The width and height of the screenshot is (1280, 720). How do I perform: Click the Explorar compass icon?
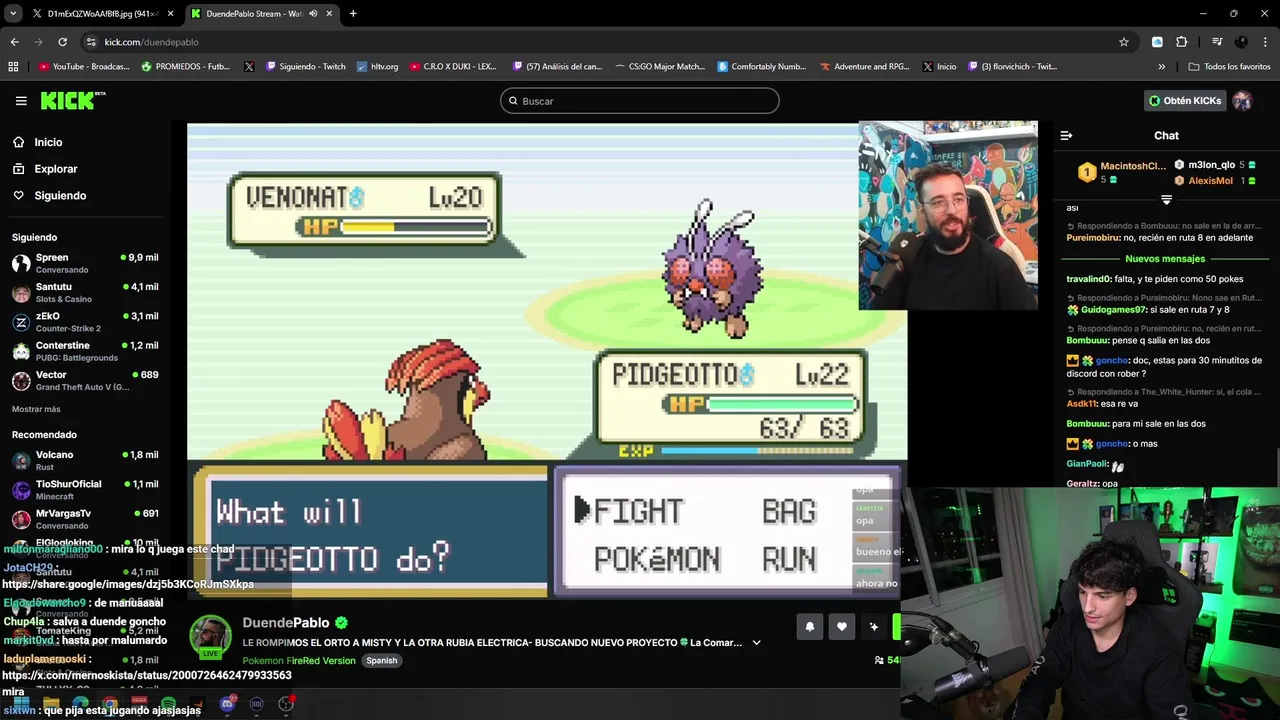click(18, 169)
